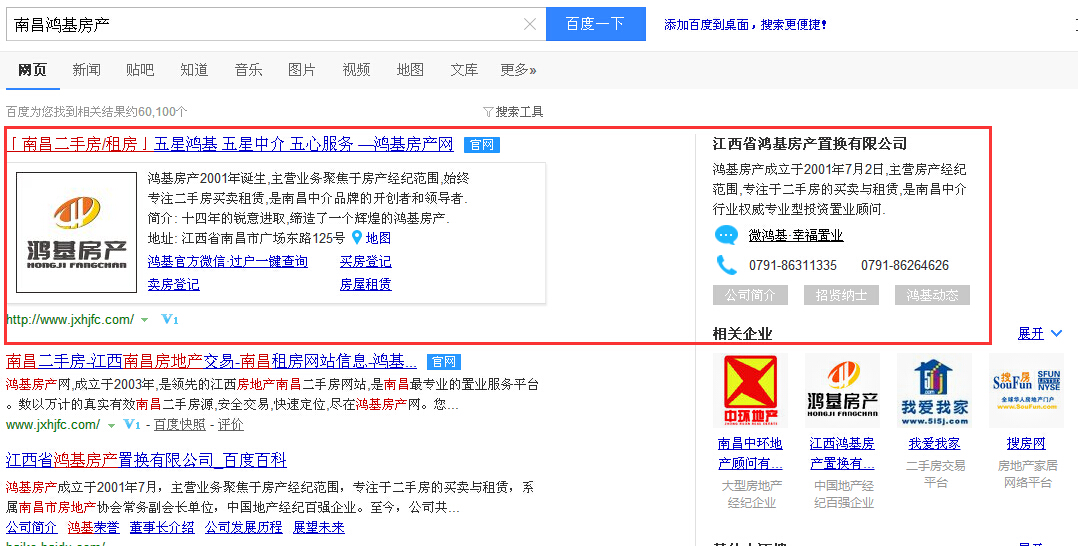The width and height of the screenshot is (1078, 546).
Task: Open the first result title 南昌二手房/租房 五星鸿基
Action: coord(230,144)
